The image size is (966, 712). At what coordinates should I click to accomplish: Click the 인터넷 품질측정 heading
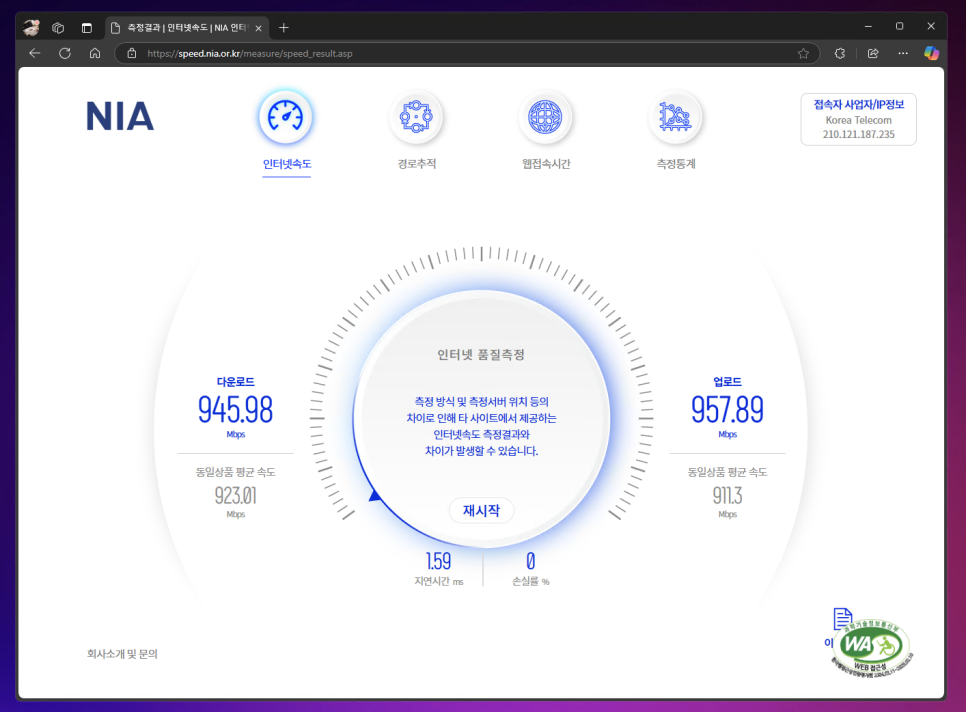click(x=481, y=355)
